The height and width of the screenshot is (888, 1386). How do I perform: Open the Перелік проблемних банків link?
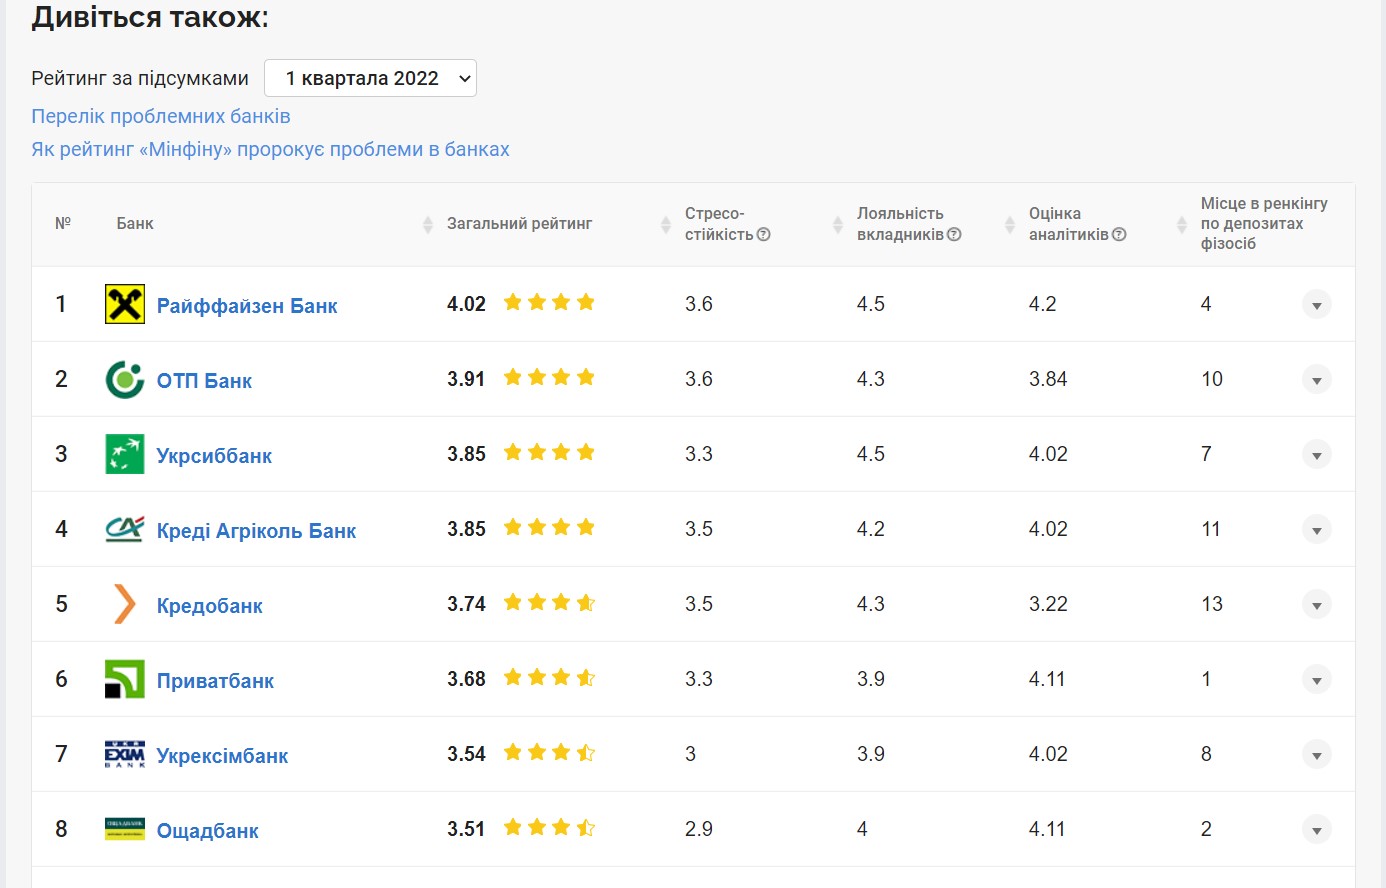[161, 116]
